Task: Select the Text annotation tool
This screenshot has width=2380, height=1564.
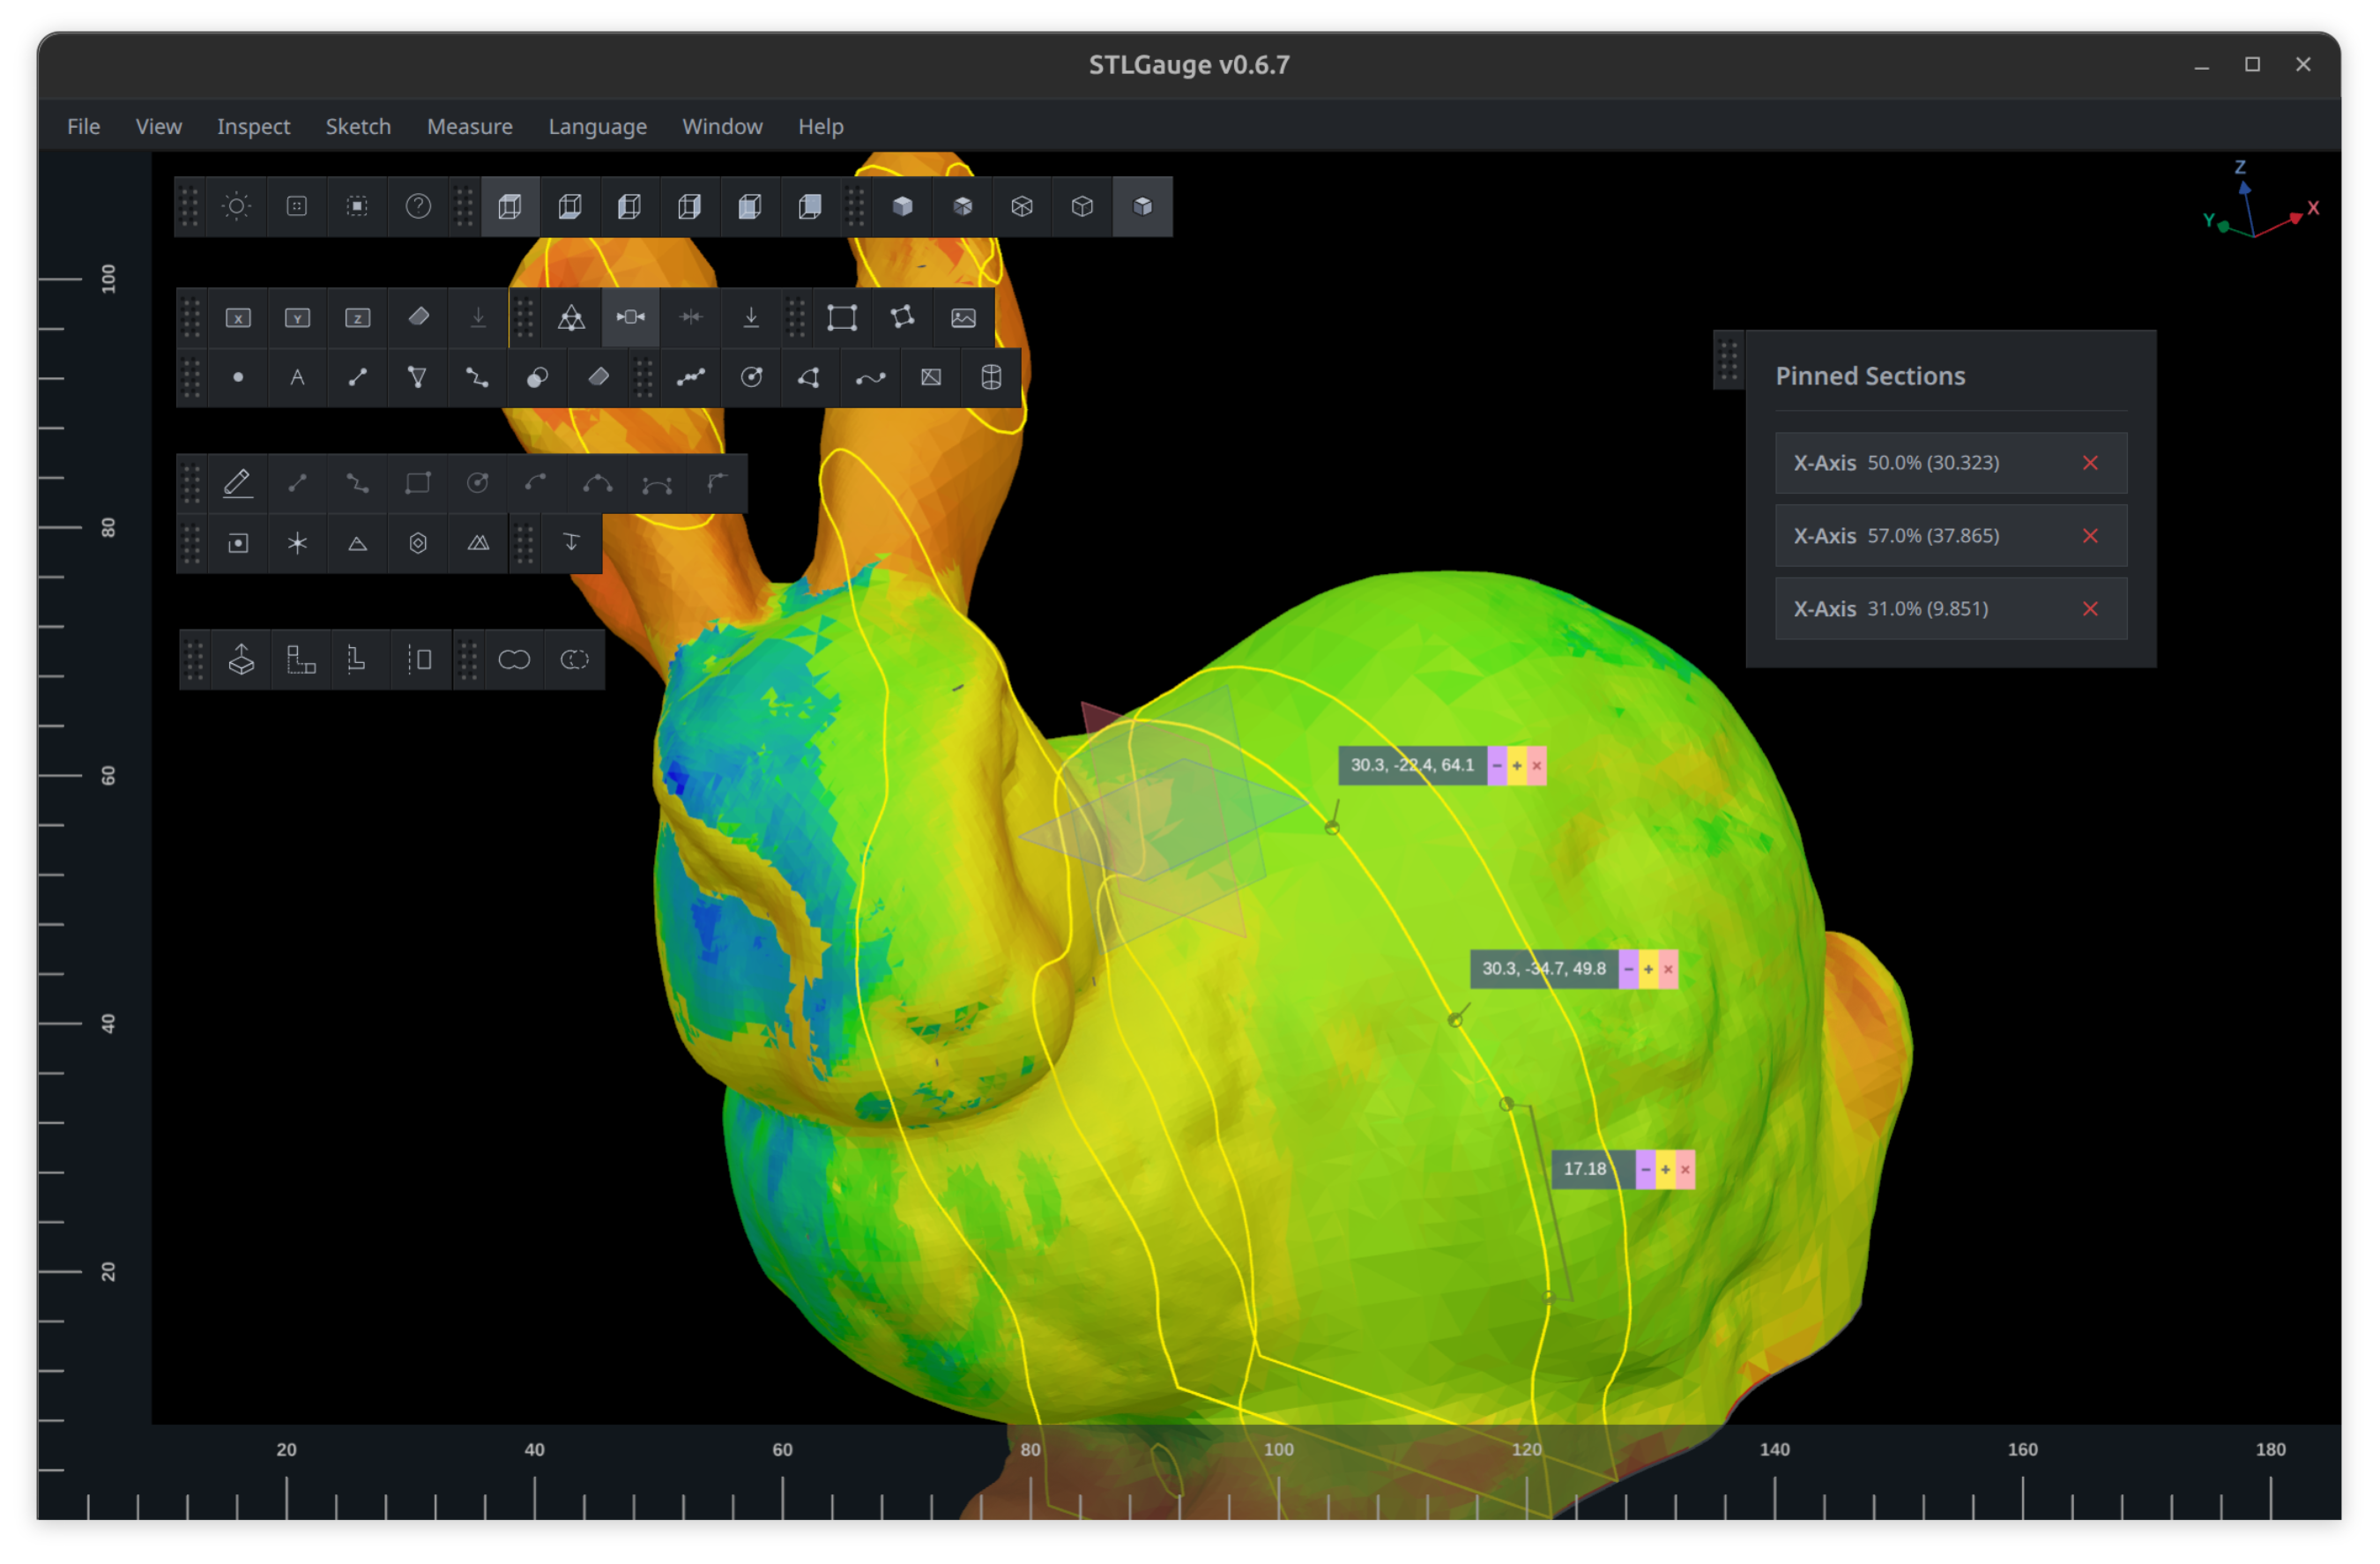Action: click(298, 377)
